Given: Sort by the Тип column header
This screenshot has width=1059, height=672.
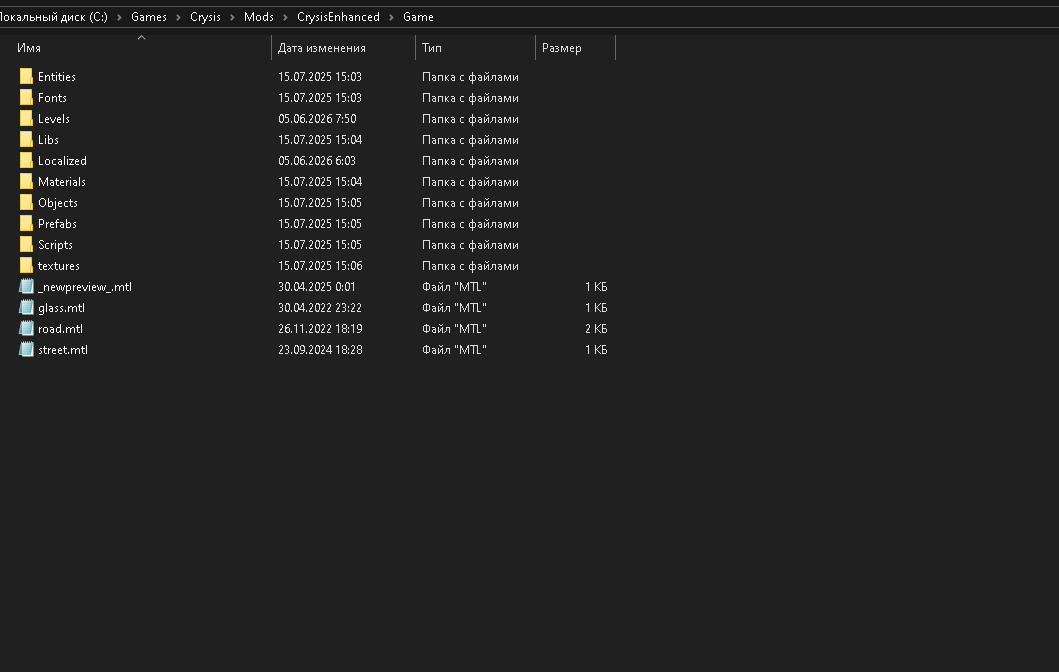Looking at the screenshot, I should (x=432, y=48).
